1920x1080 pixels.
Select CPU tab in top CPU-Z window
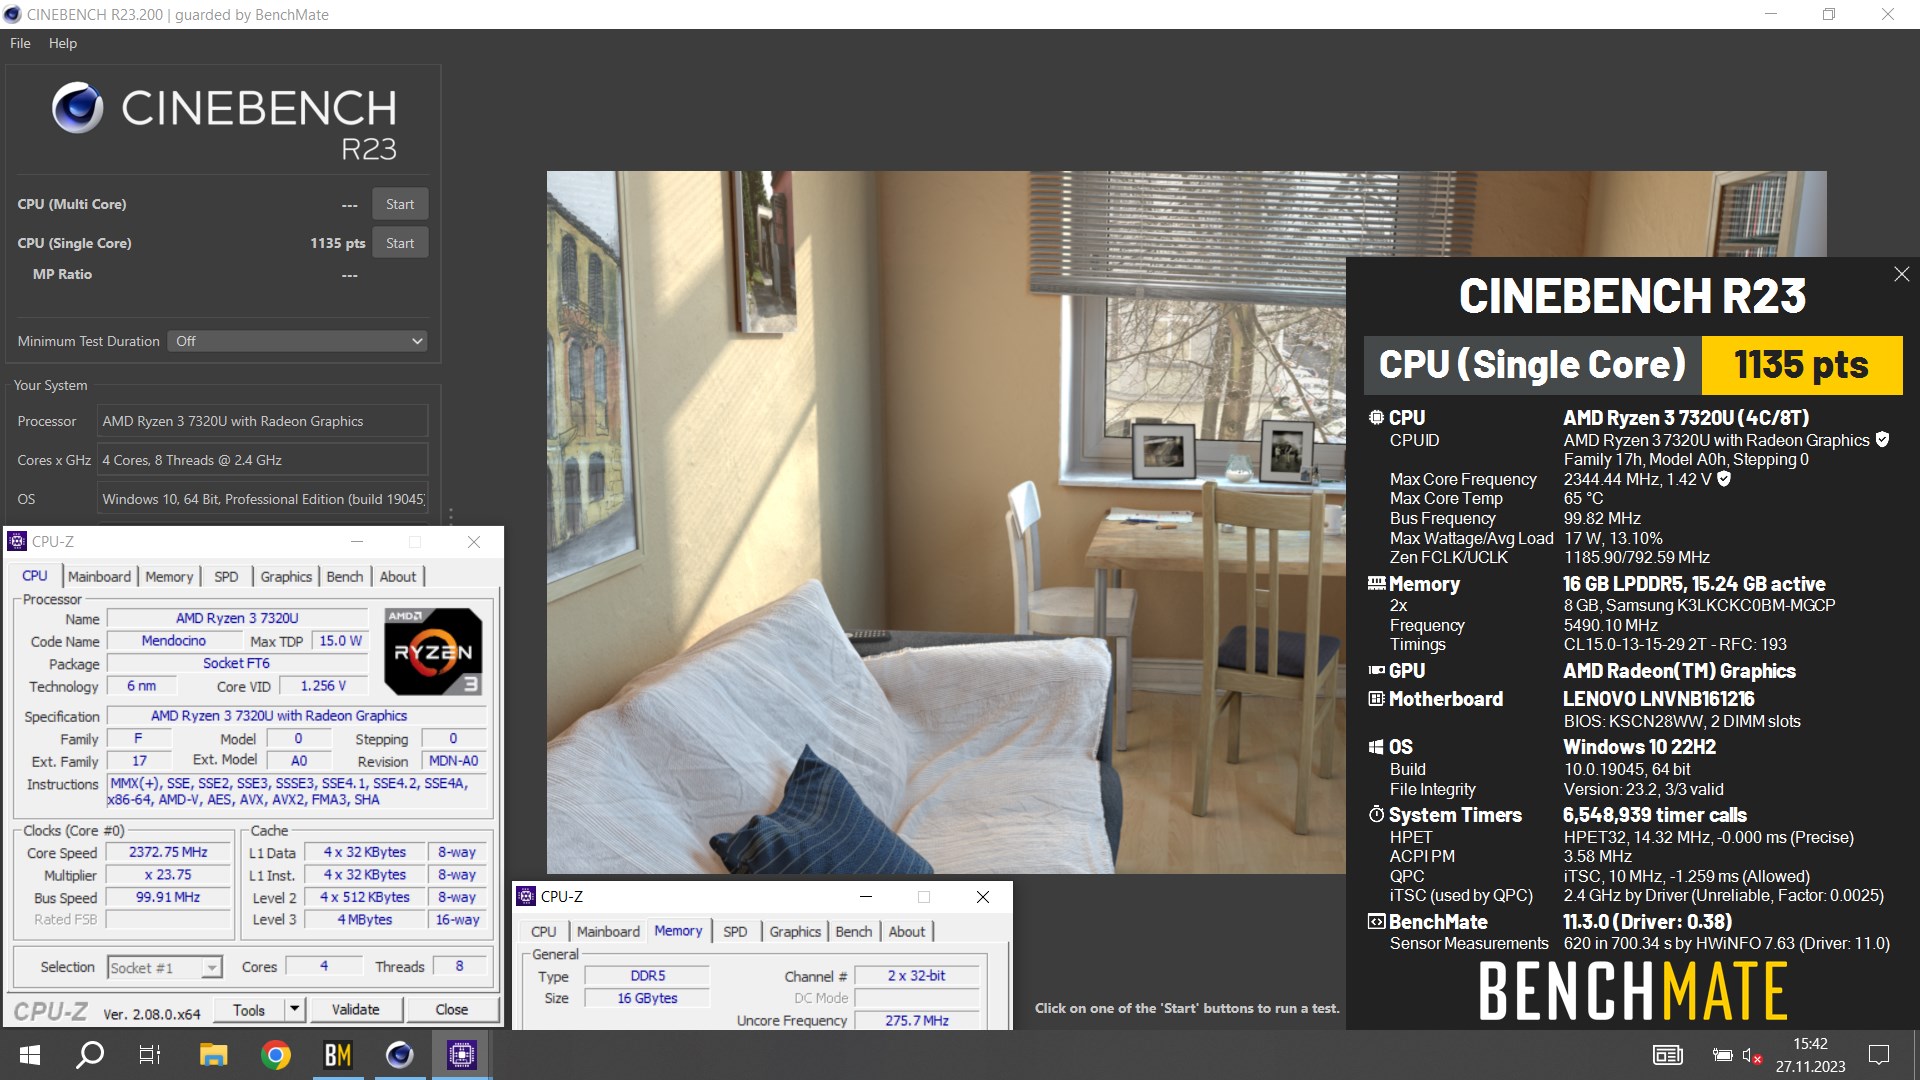click(x=35, y=576)
